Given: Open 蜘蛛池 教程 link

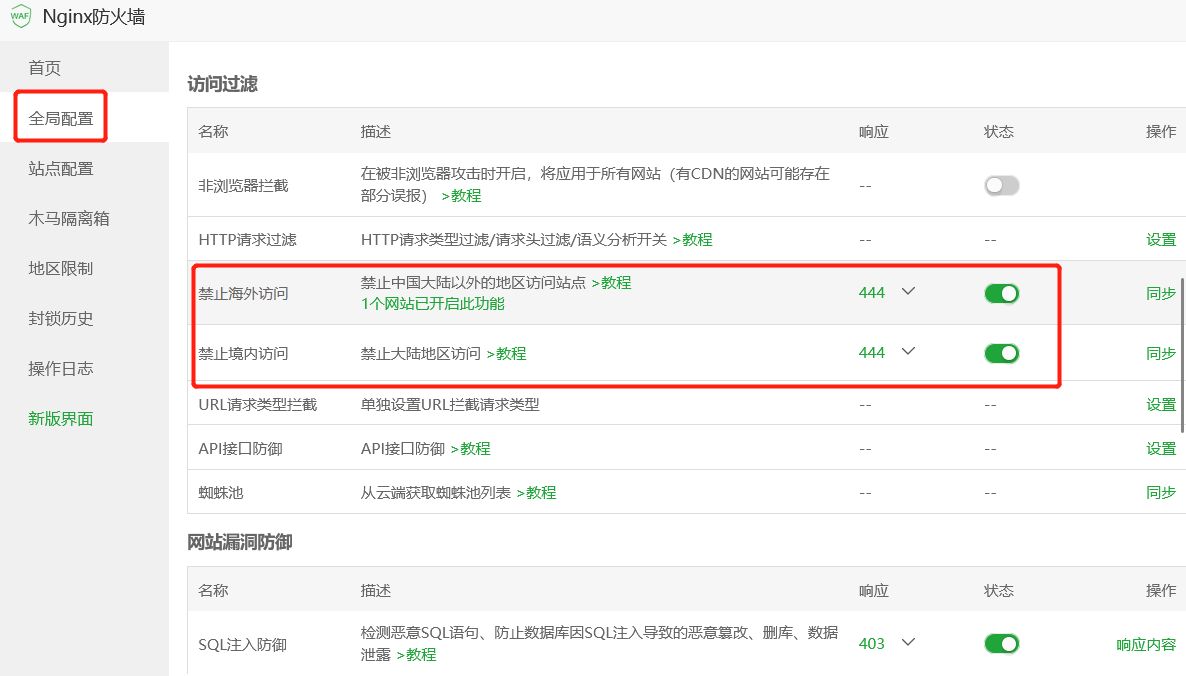Looking at the screenshot, I should click(536, 493).
